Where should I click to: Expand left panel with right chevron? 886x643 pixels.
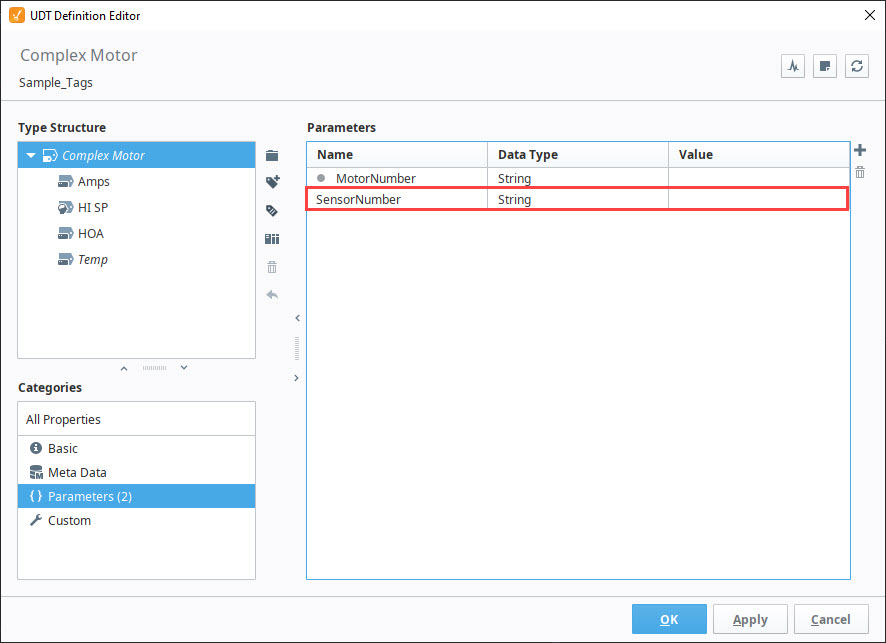[x=297, y=378]
